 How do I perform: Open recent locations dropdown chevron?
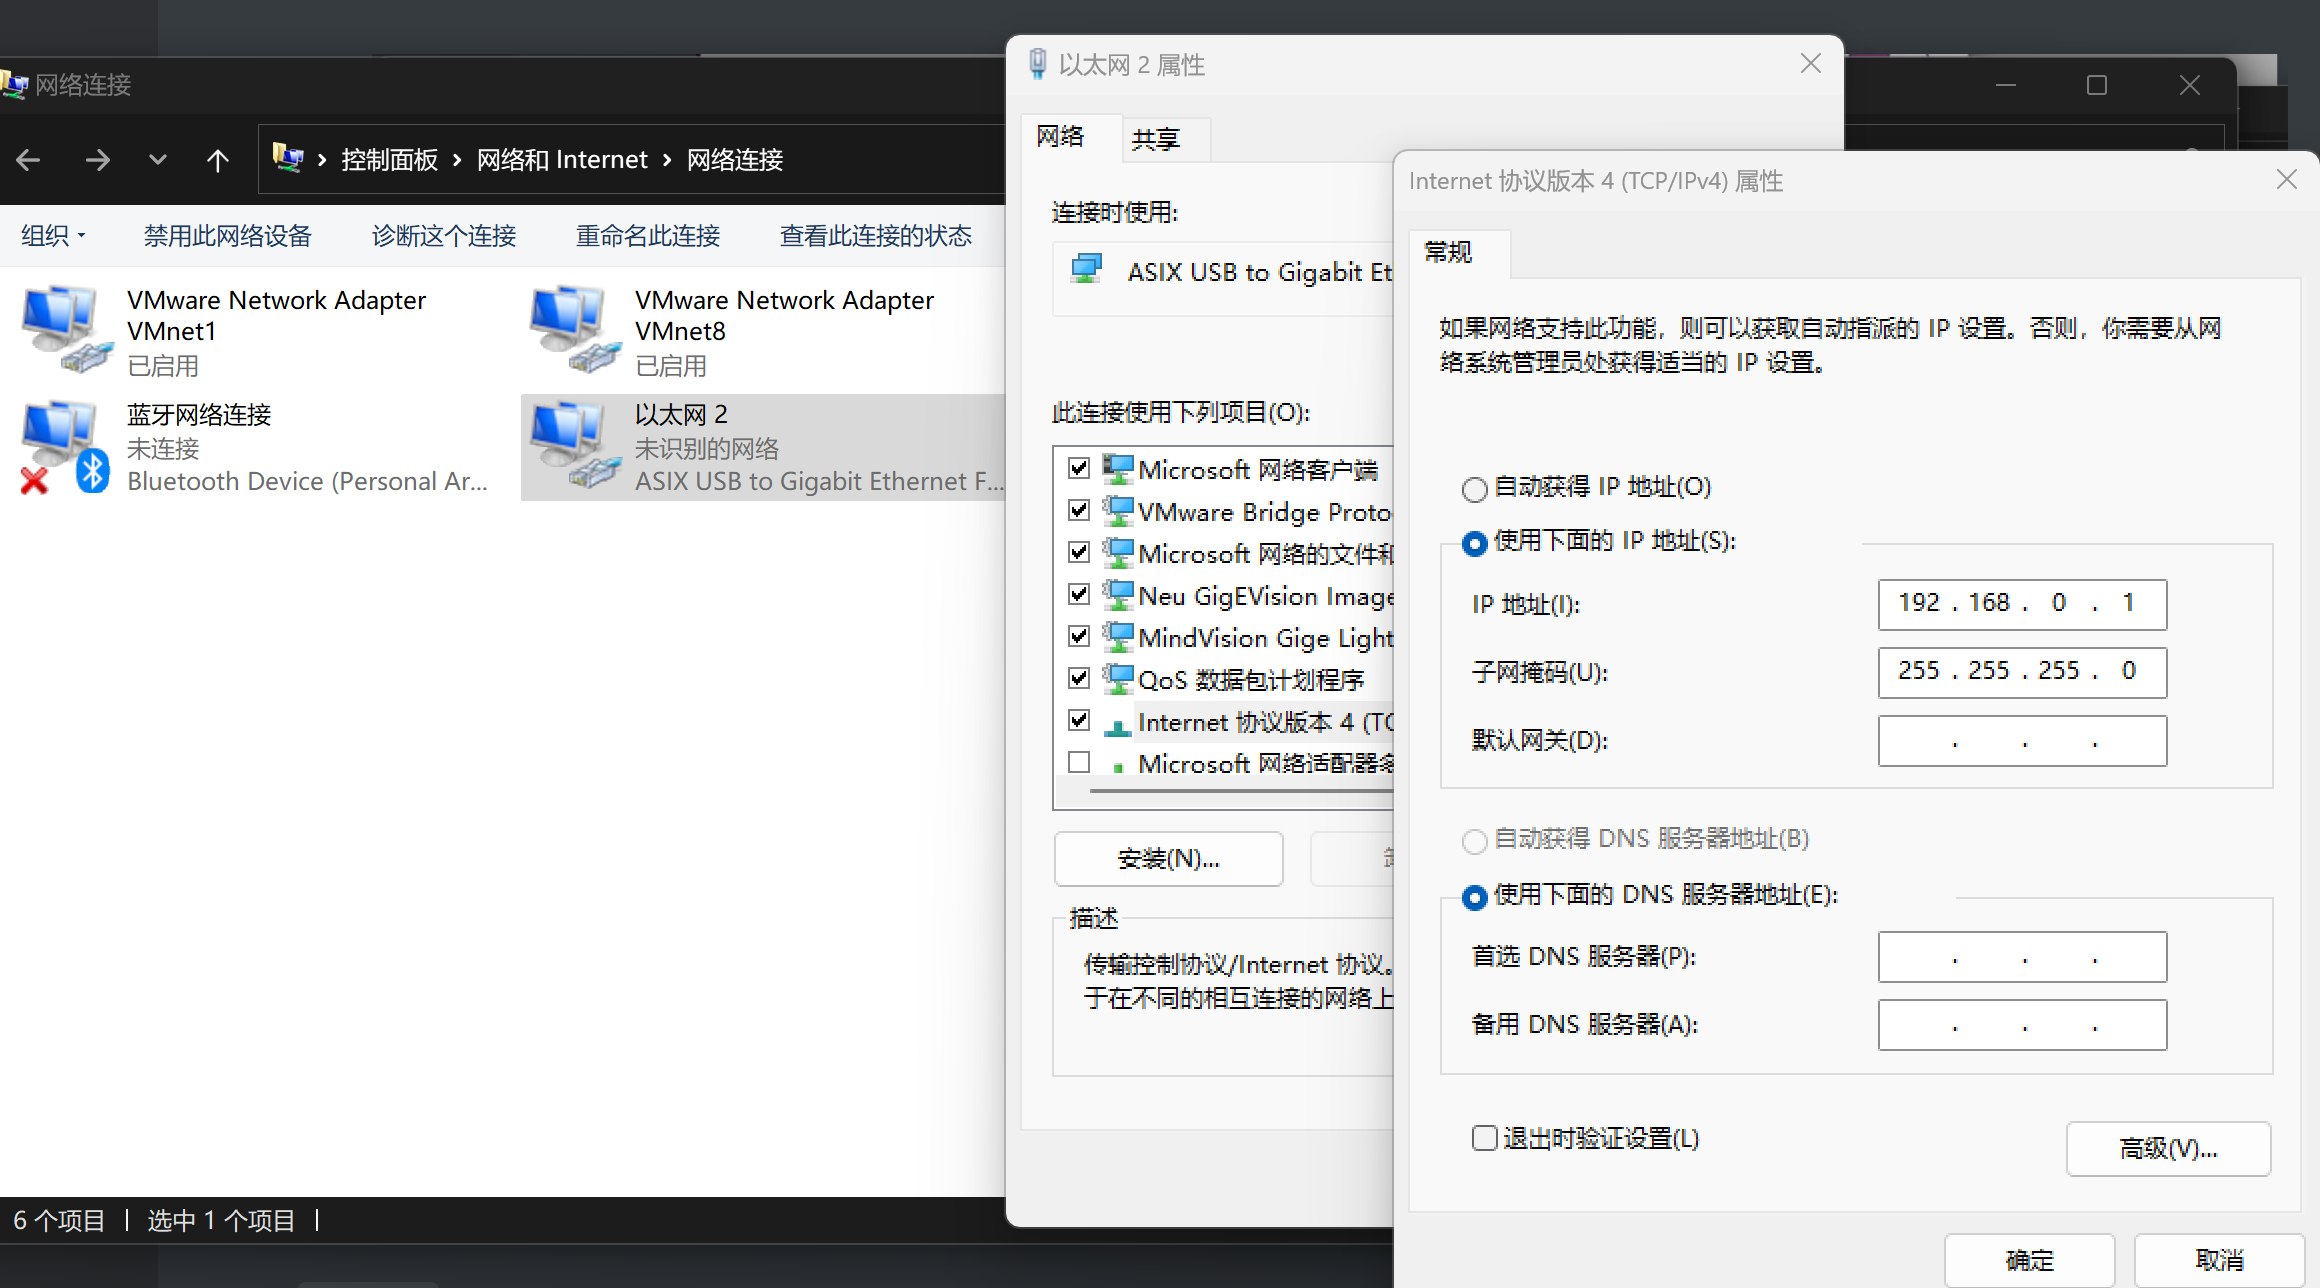157,160
